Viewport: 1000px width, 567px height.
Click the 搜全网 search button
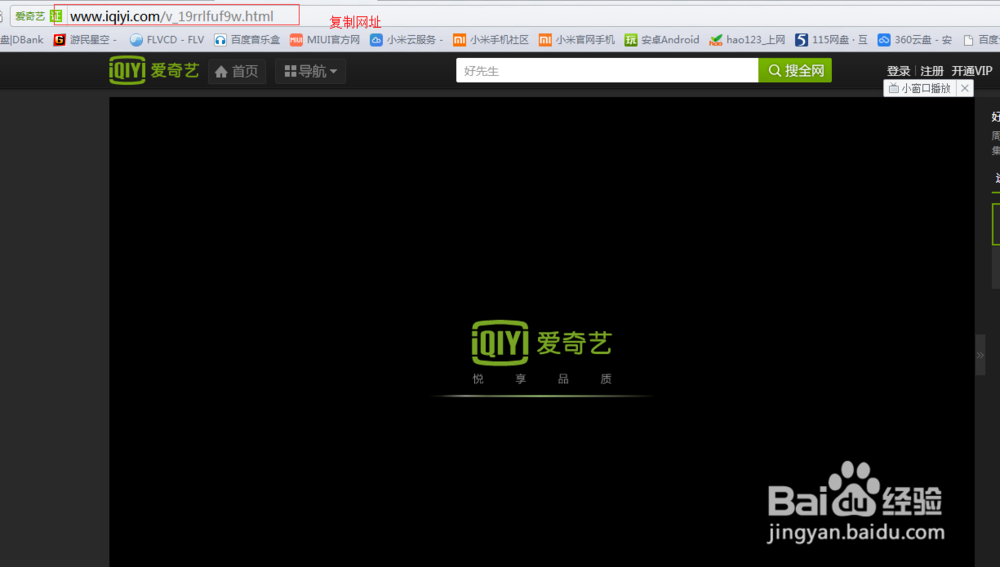[x=795, y=71]
